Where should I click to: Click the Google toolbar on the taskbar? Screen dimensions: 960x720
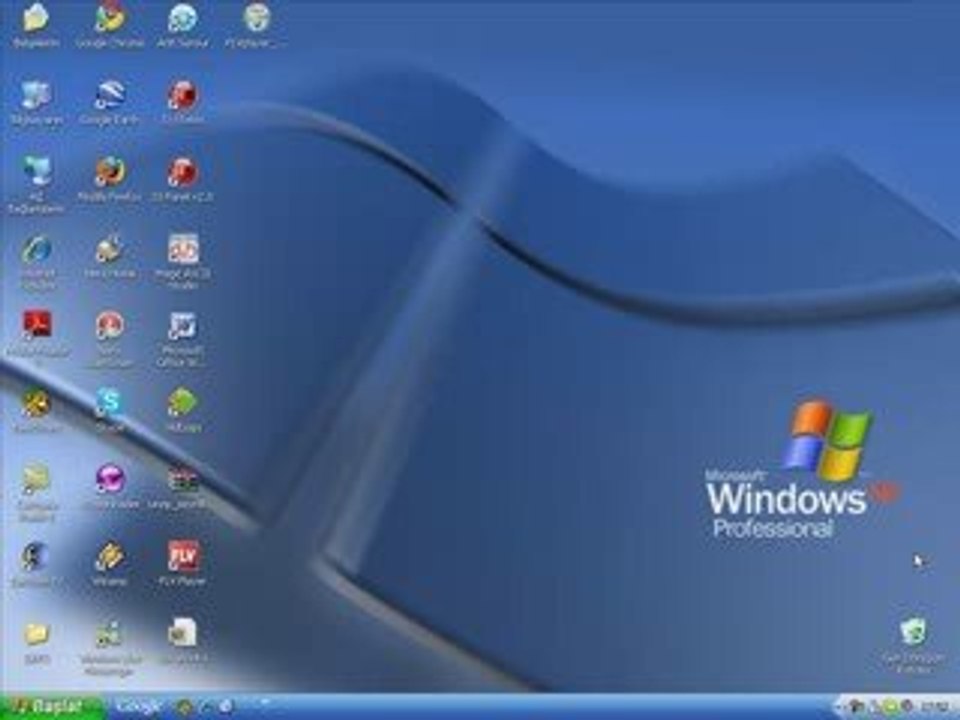tap(138, 707)
